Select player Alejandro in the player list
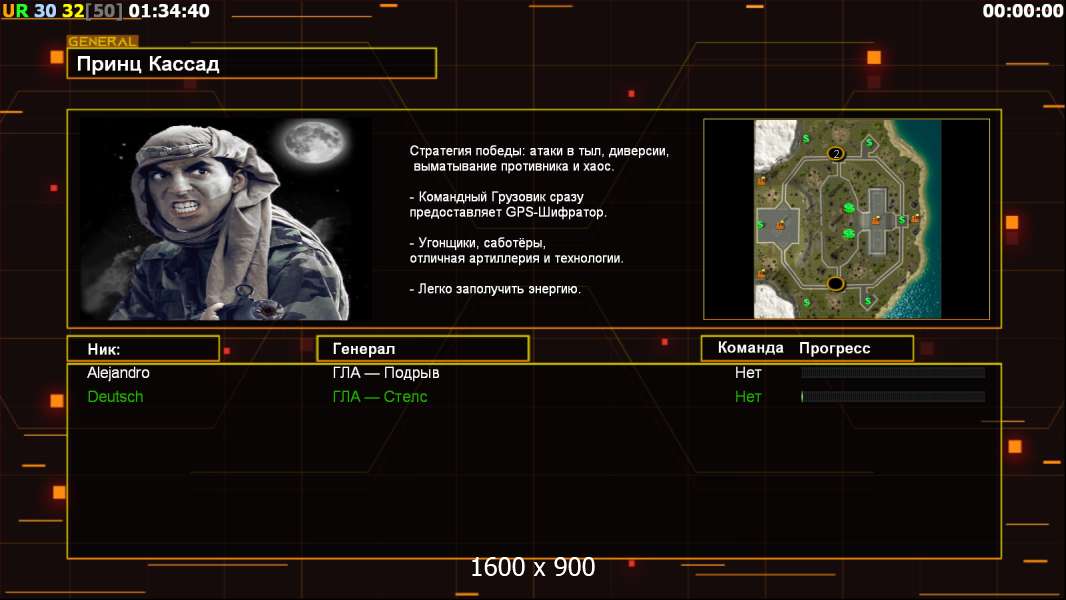This screenshot has height=600, width=1066. coord(118,373)
